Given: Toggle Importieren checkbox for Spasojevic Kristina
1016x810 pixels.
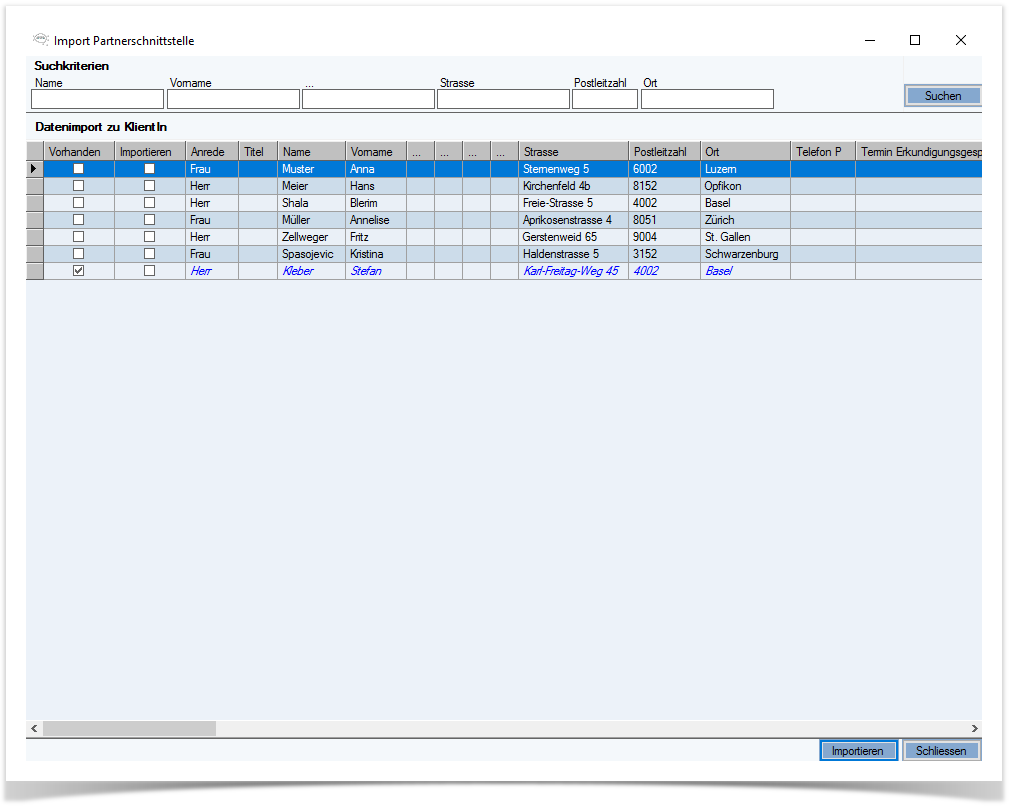Looking at the screenshot, I should tap(150, 254).
